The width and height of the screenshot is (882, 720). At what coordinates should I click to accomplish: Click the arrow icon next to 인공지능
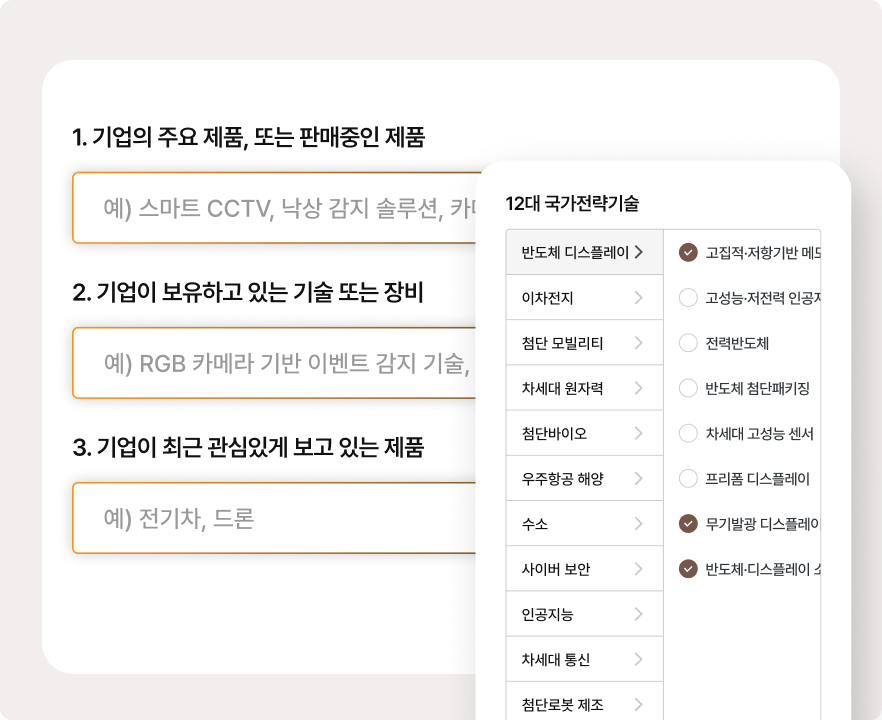click(x=640, y=614)
